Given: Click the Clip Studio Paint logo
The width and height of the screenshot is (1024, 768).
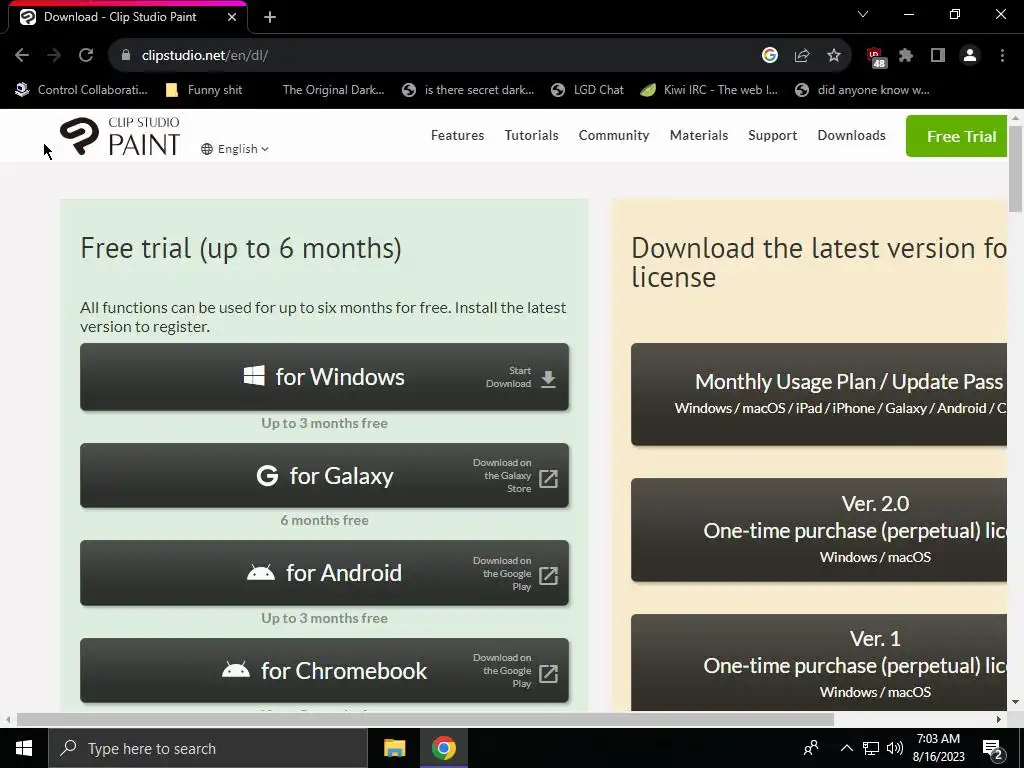Looking at the screenshot, I should click(120, 136).
